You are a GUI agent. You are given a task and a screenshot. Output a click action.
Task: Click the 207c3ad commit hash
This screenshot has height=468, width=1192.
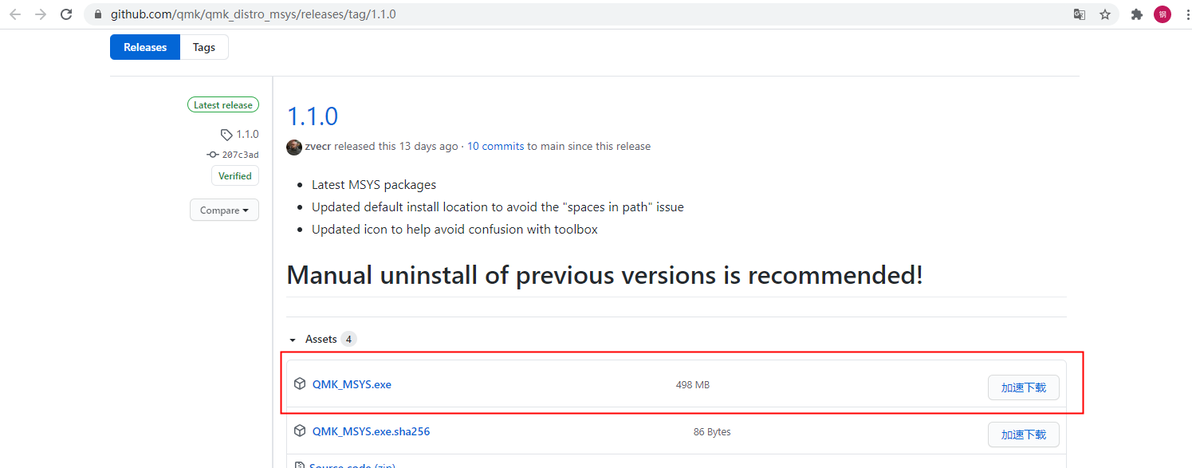[240, 155]
